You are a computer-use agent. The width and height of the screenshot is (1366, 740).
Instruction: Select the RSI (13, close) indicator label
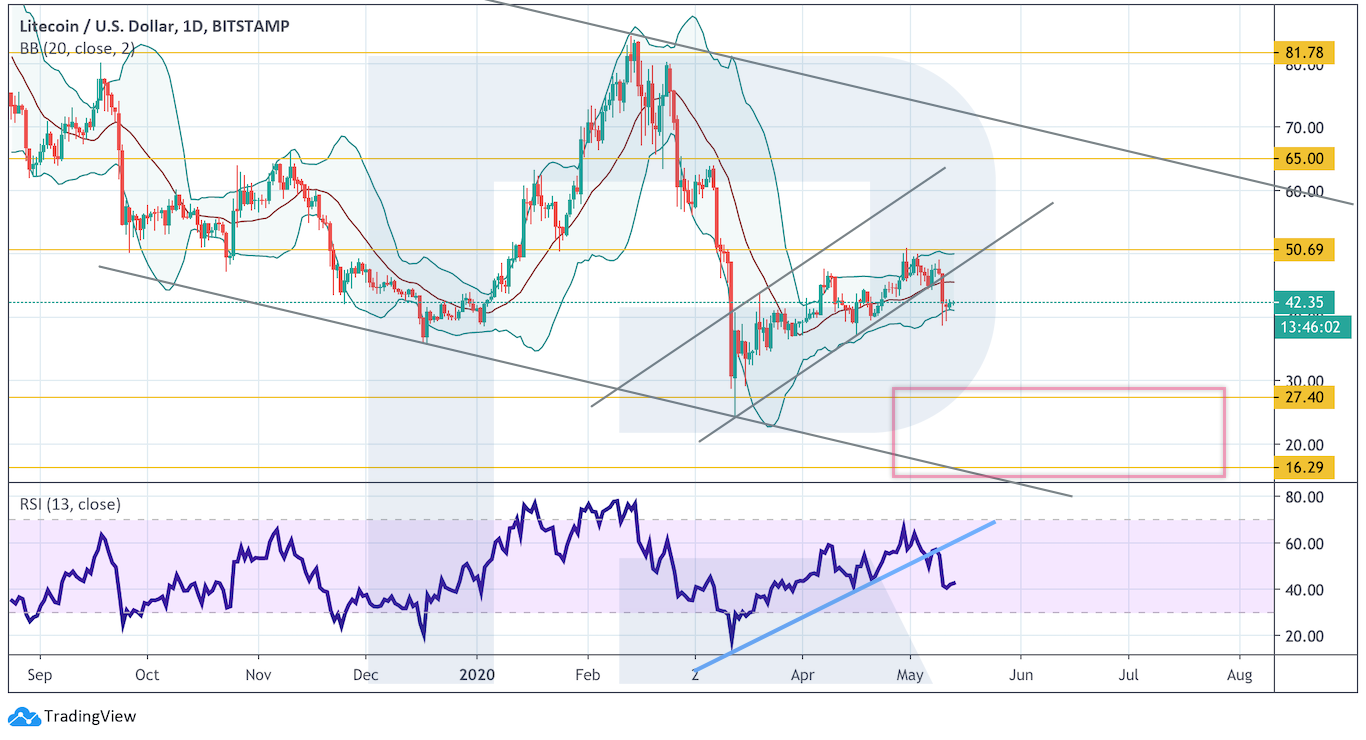pos(70,504)
